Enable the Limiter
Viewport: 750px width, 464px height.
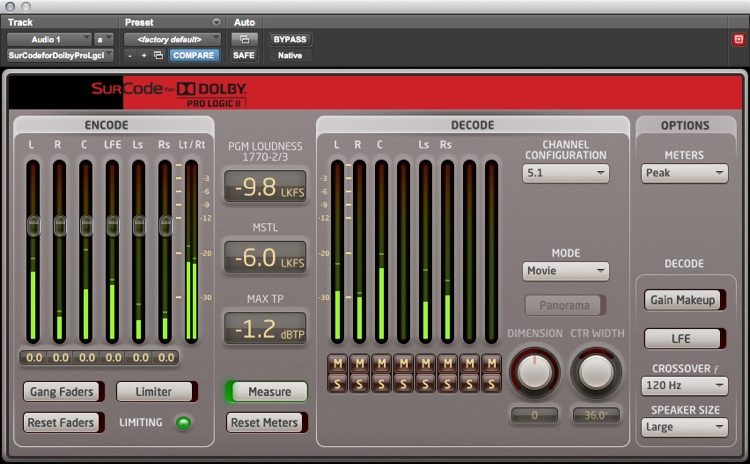point(156,392)
